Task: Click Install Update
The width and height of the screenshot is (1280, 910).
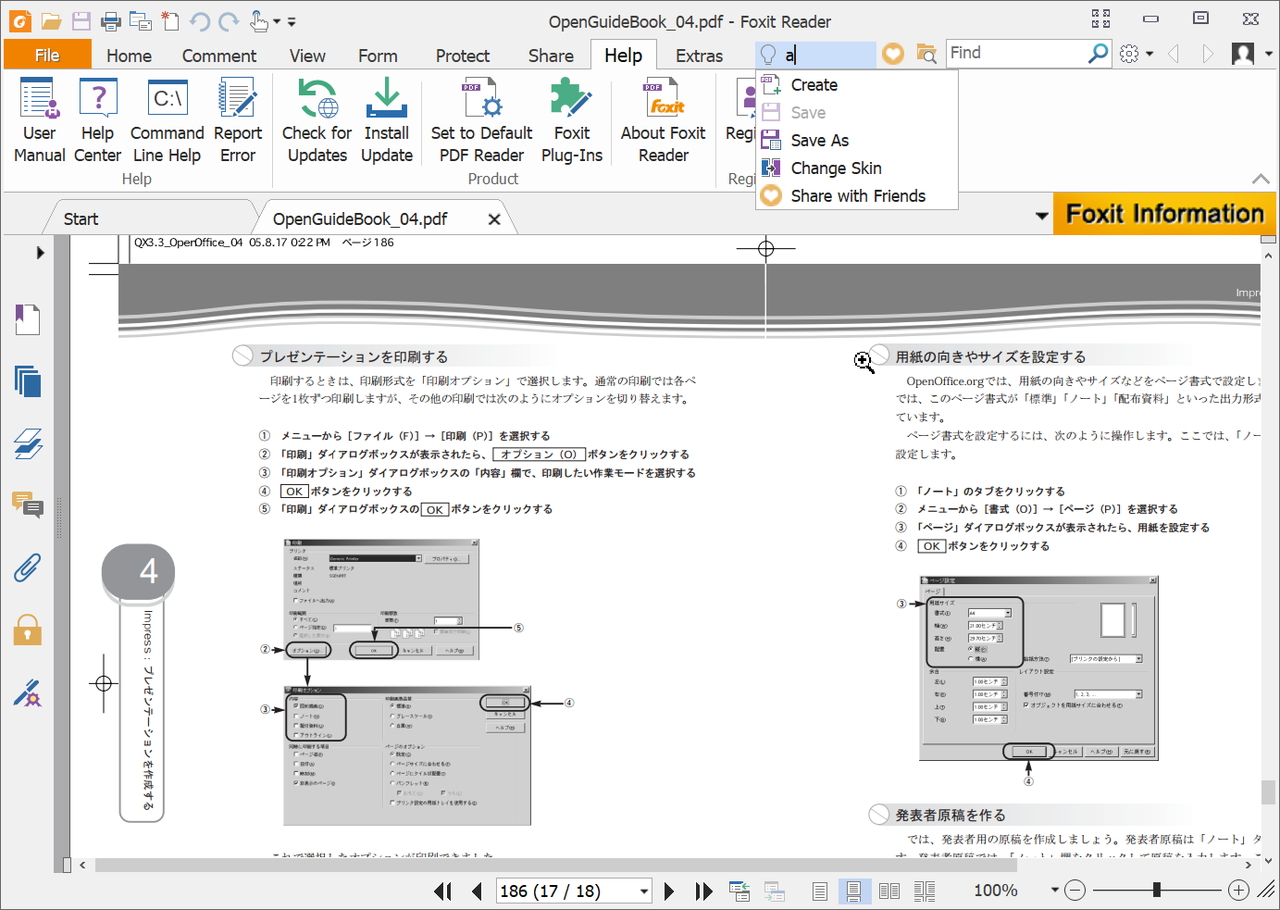Action: click(x=387, y=120)
